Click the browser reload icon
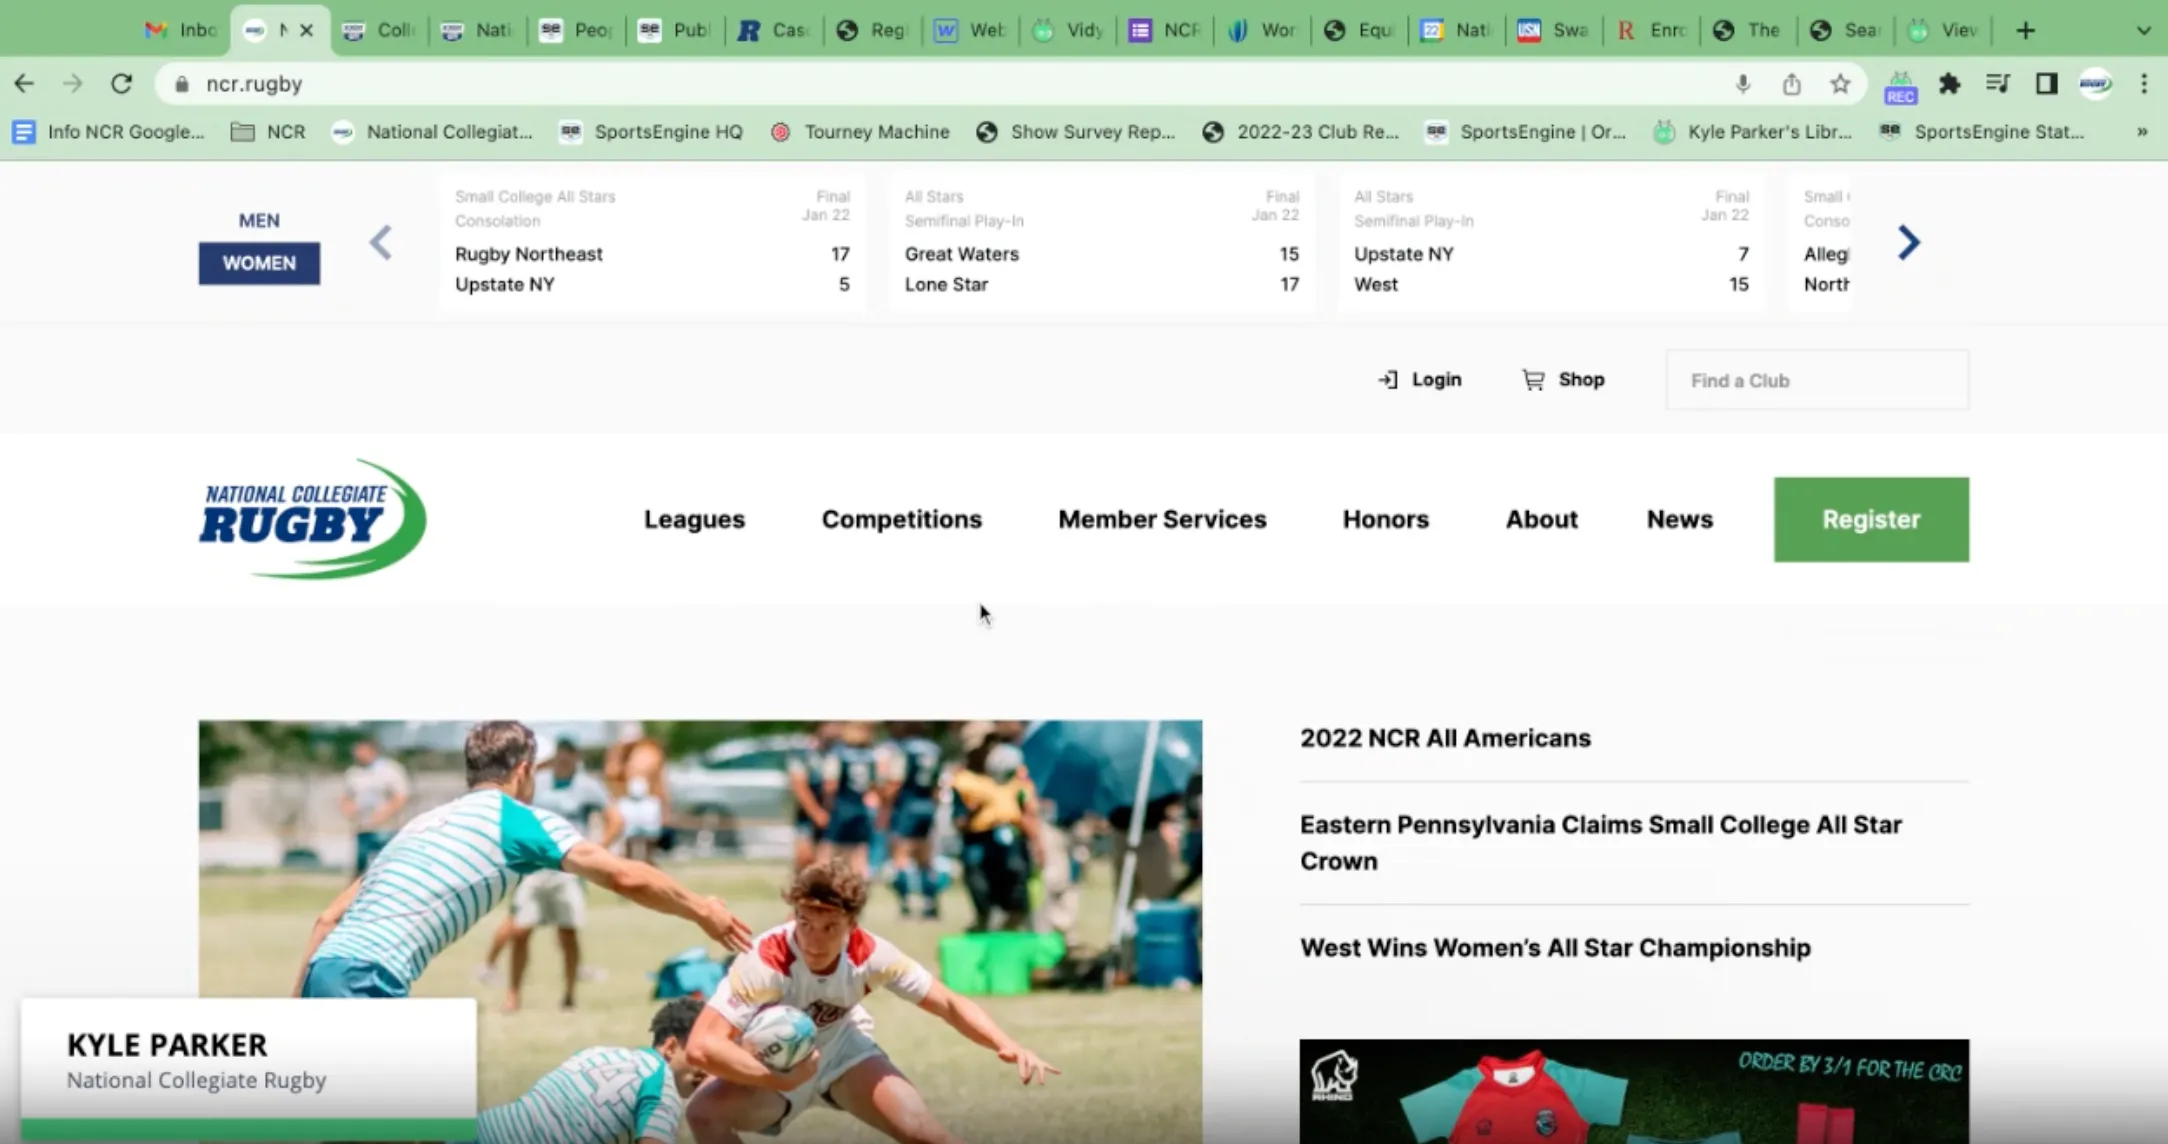2168x1144 pixels. [121, 84]
